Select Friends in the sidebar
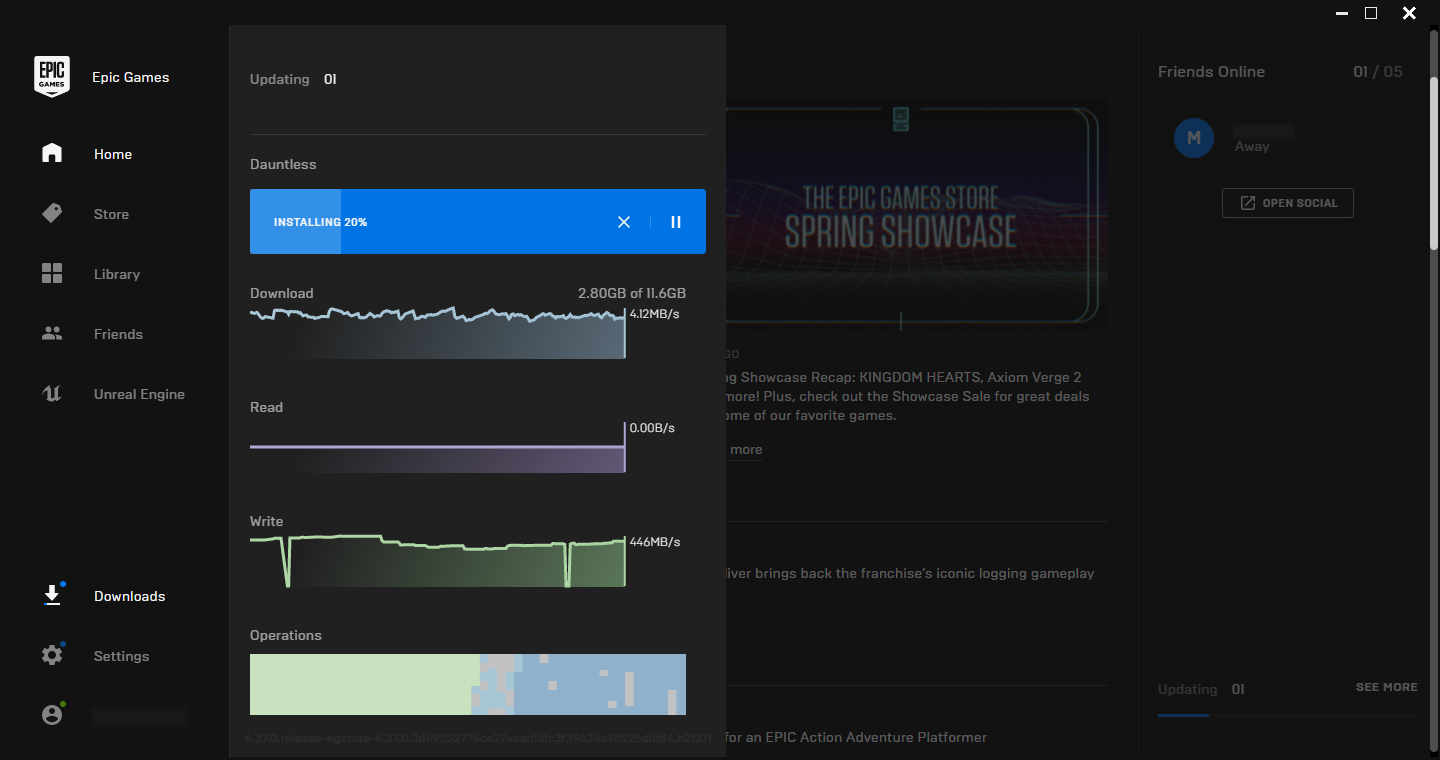The width and height of the screenshot is (1440, 760). [x=118, y=334]
